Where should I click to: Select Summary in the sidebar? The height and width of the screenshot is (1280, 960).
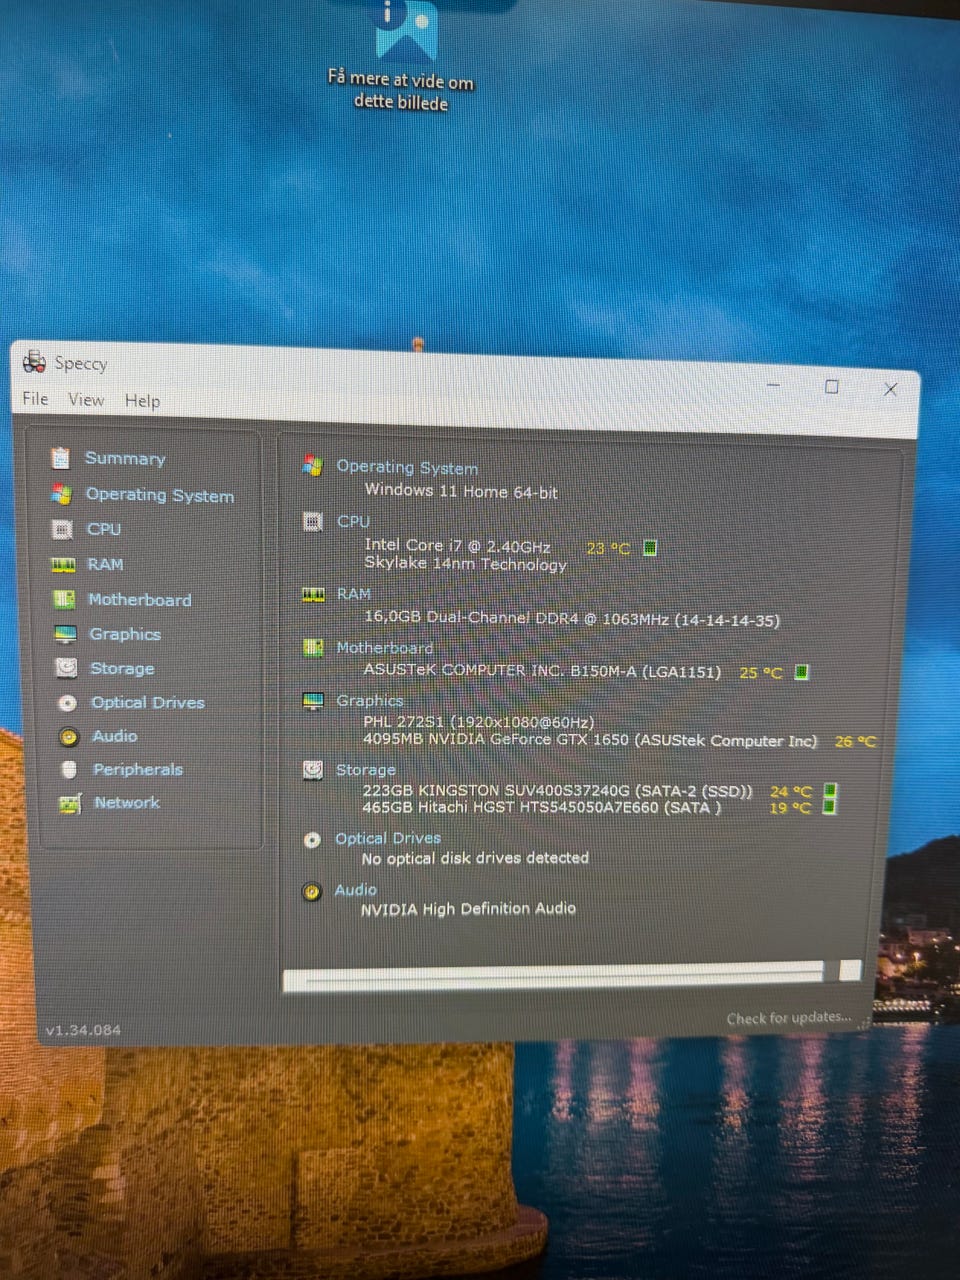pyautogui.click(x=125, y=458)
